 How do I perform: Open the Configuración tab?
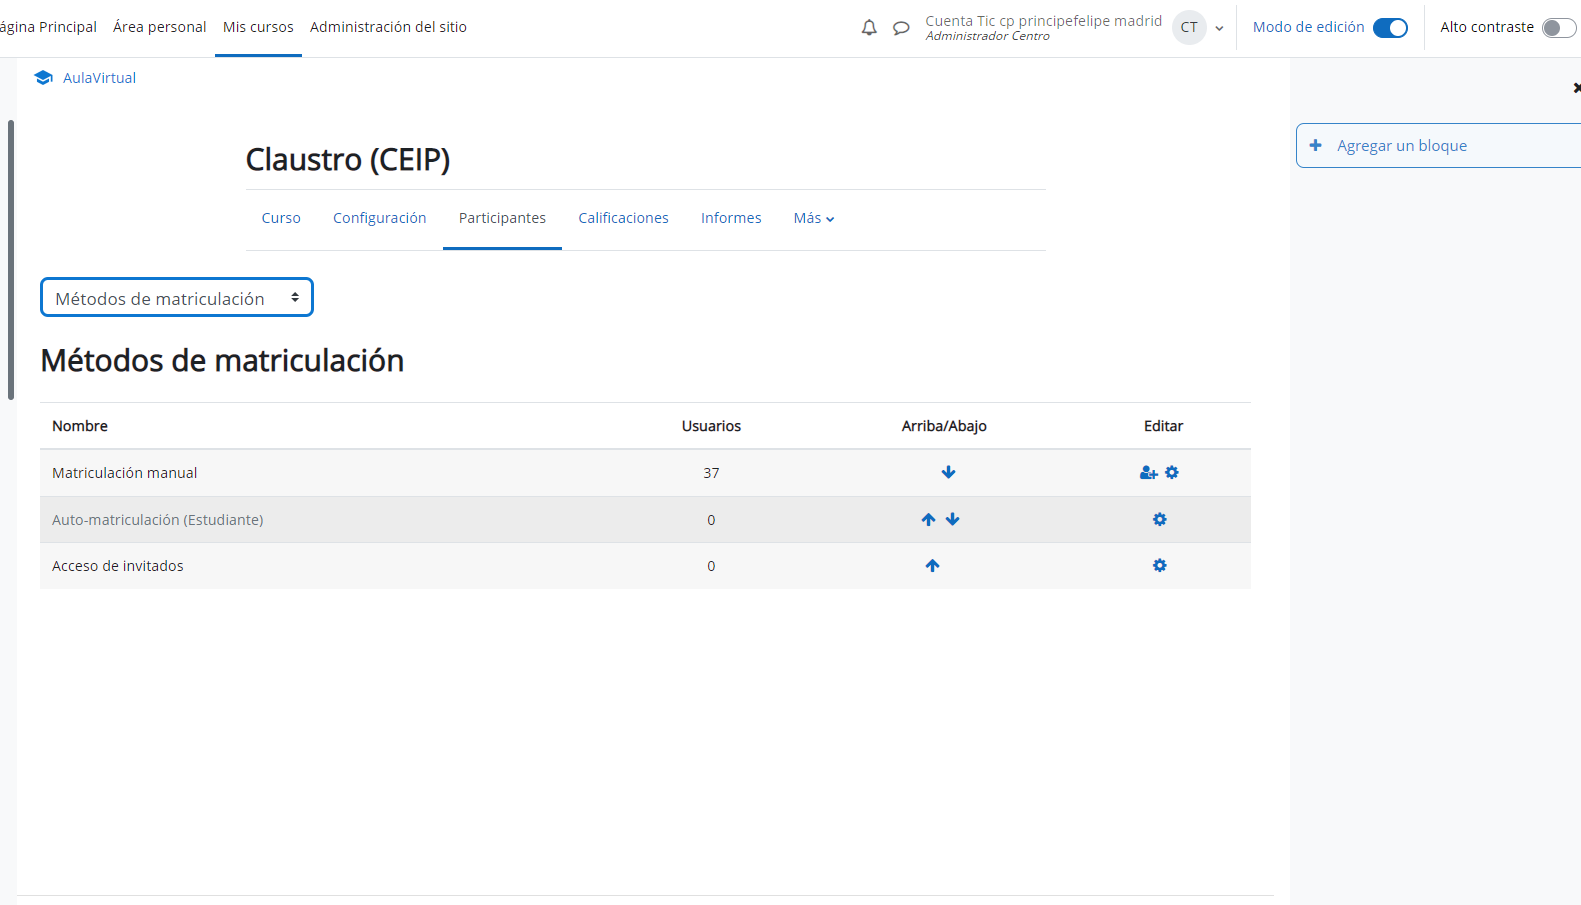pyautogui.click(x=379, y=218)
